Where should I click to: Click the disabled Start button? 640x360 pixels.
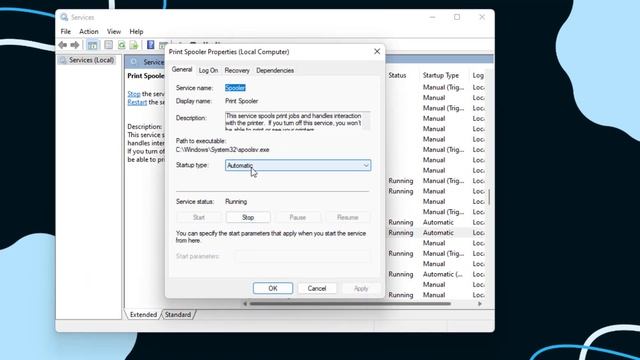pyautogui.click(x=198, y=218)
